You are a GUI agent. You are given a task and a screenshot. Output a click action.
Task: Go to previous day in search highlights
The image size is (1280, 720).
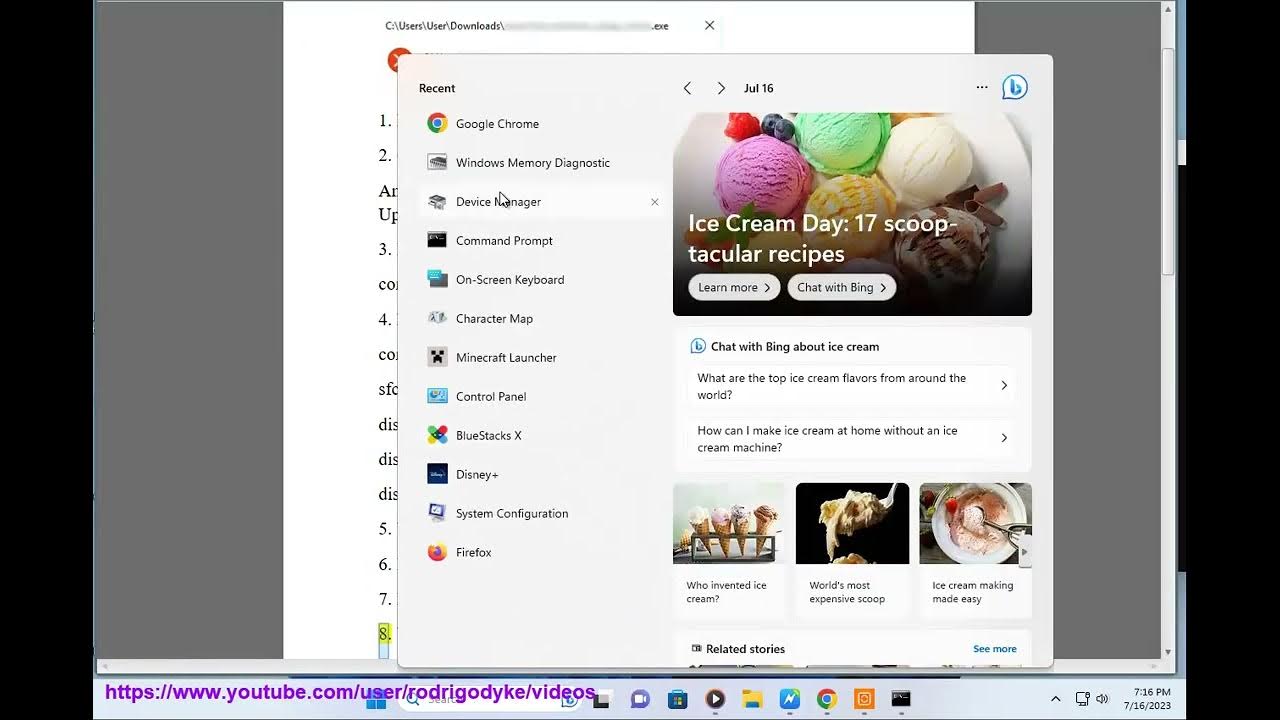tap(687, 88)
